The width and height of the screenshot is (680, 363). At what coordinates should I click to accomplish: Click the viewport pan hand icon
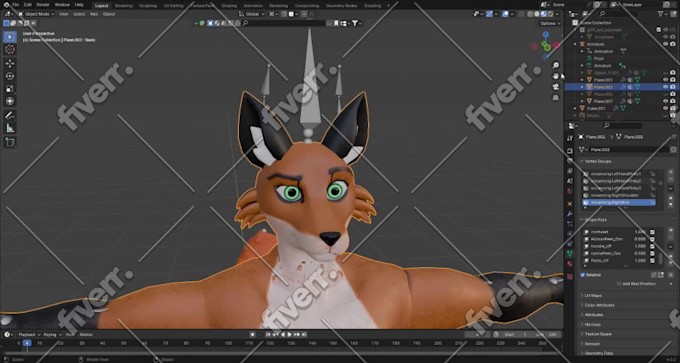click(556, 76)
